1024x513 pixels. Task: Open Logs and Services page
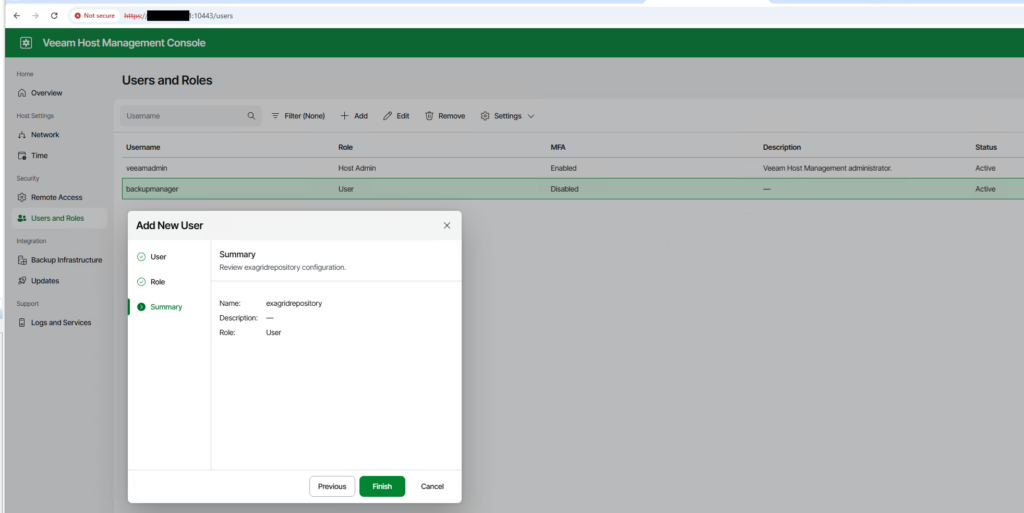pos(60,323)
